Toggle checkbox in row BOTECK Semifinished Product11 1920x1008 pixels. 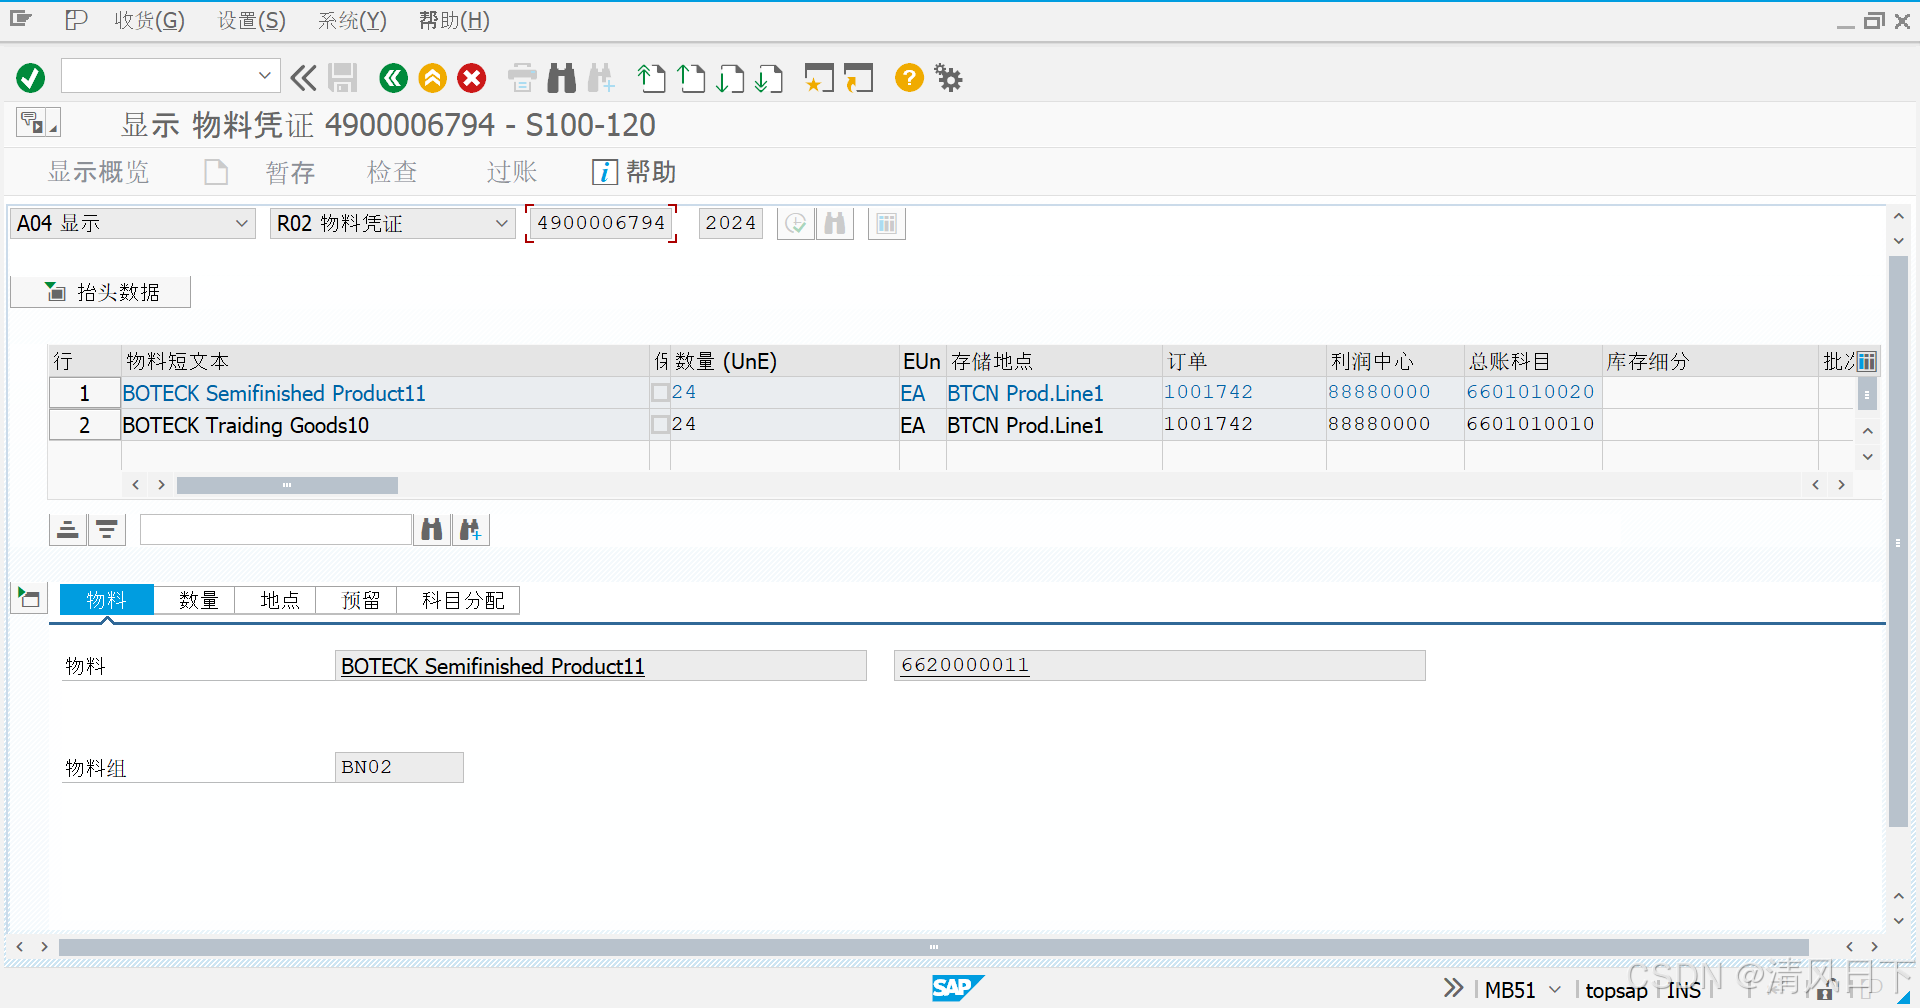tap(660, 393)
